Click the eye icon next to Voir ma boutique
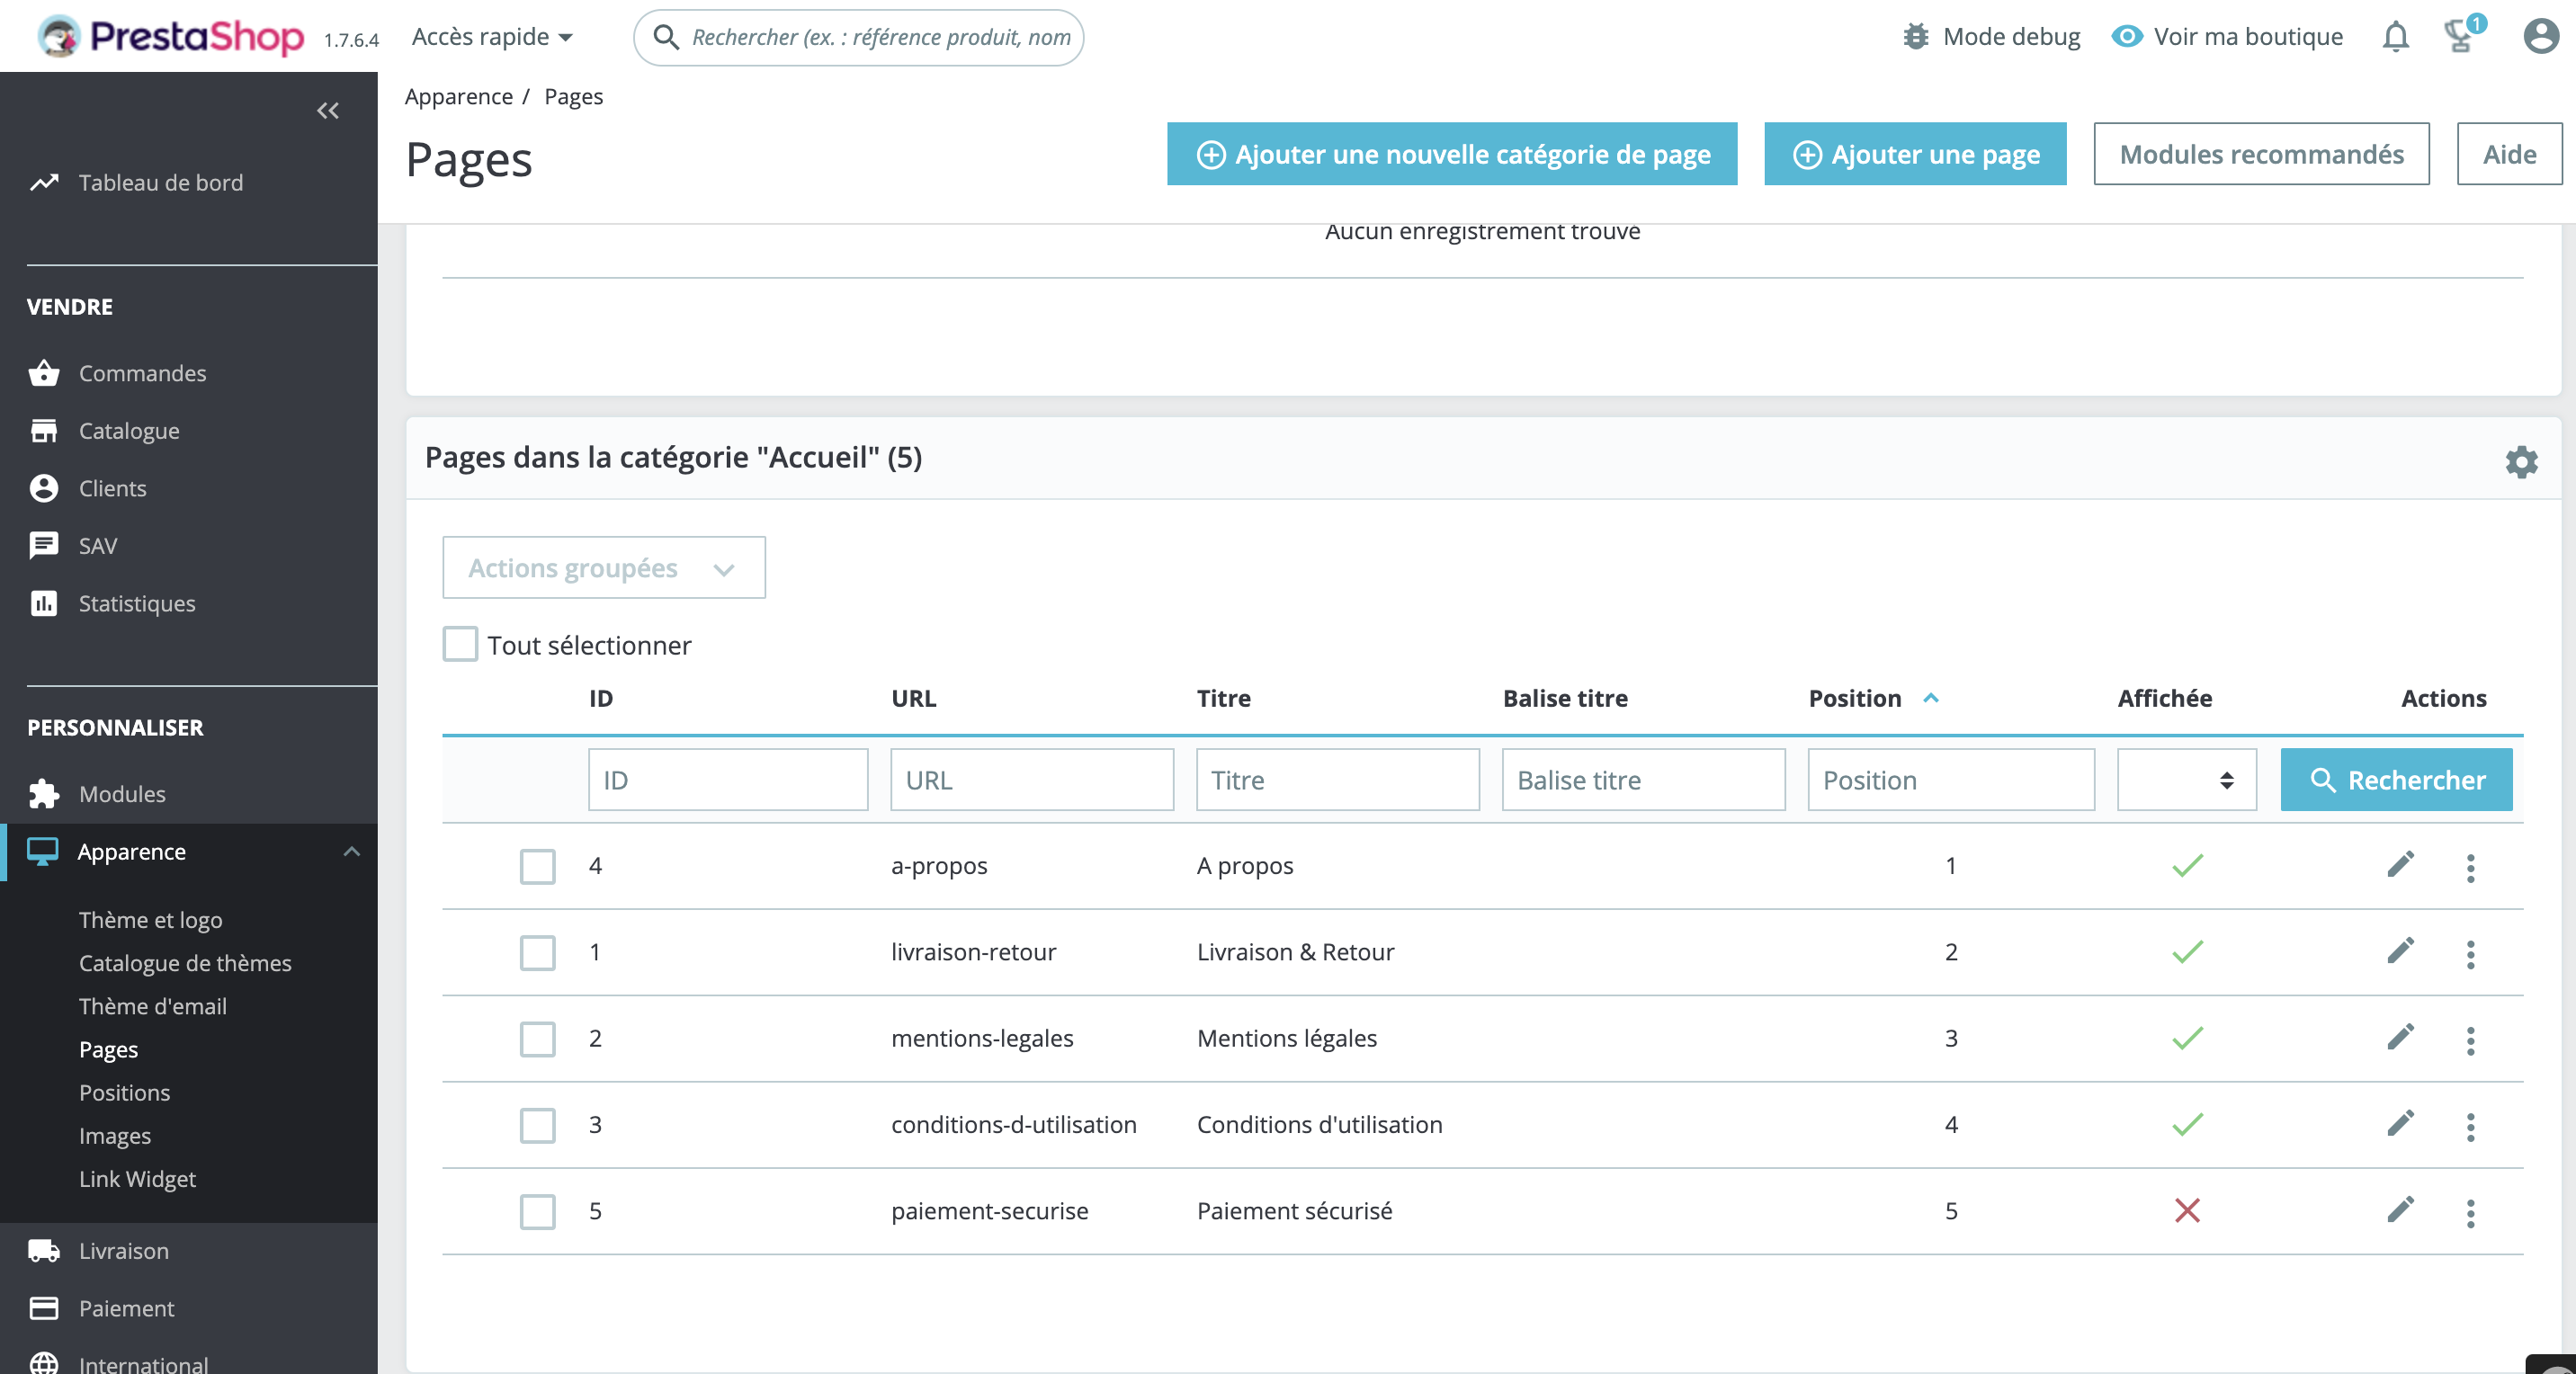2576x1374 pixels. pyautogui.click(x=2126, y=37)
